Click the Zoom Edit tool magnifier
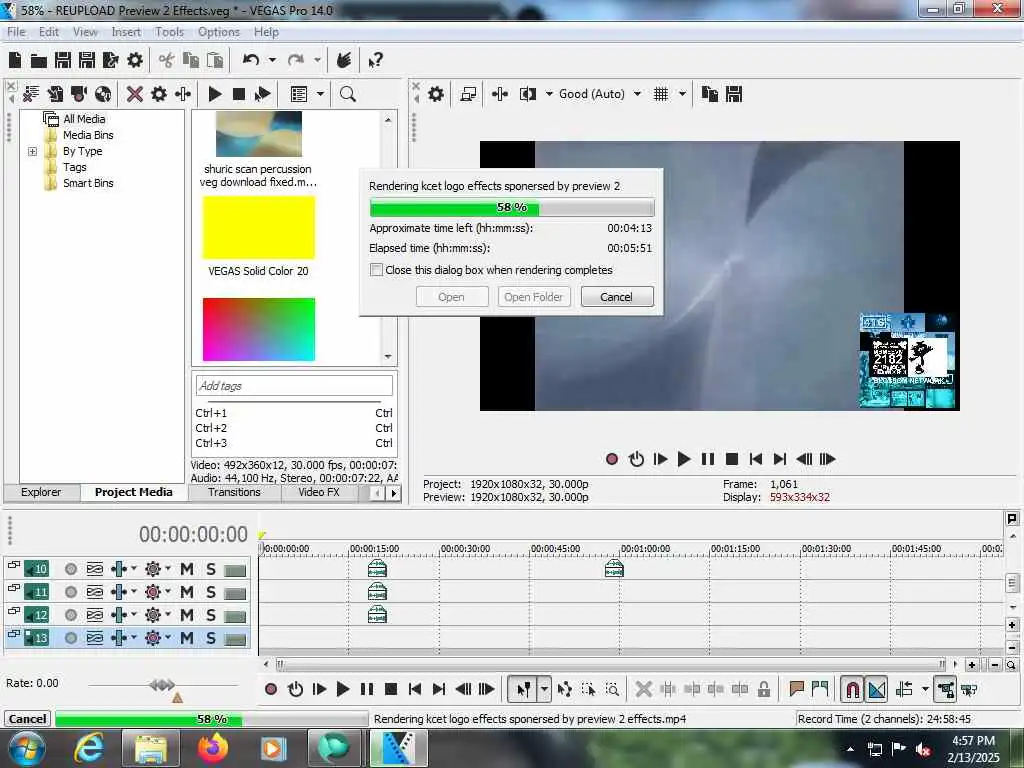Image resolution: width=1024 pixels, height=768 pixels. tap(612, 689)
